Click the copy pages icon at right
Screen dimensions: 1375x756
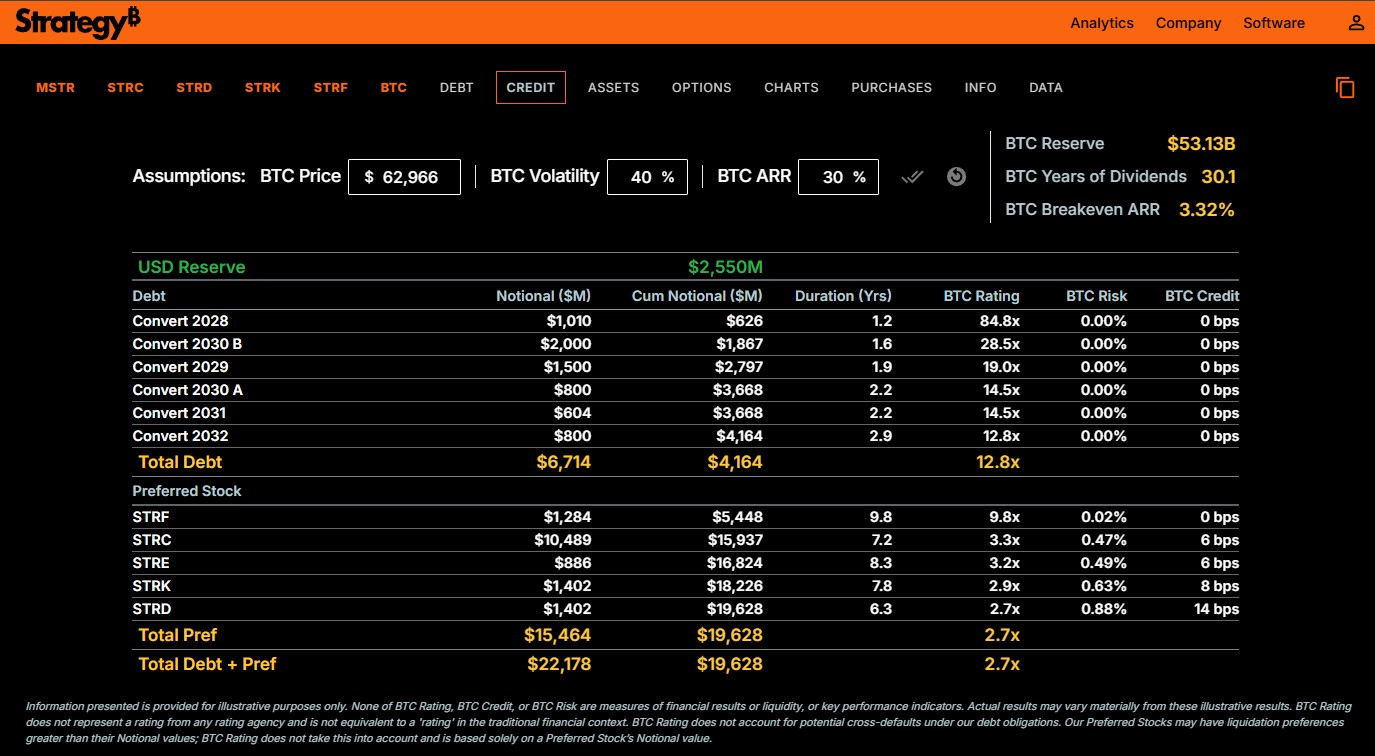[x=1345, y=88]
